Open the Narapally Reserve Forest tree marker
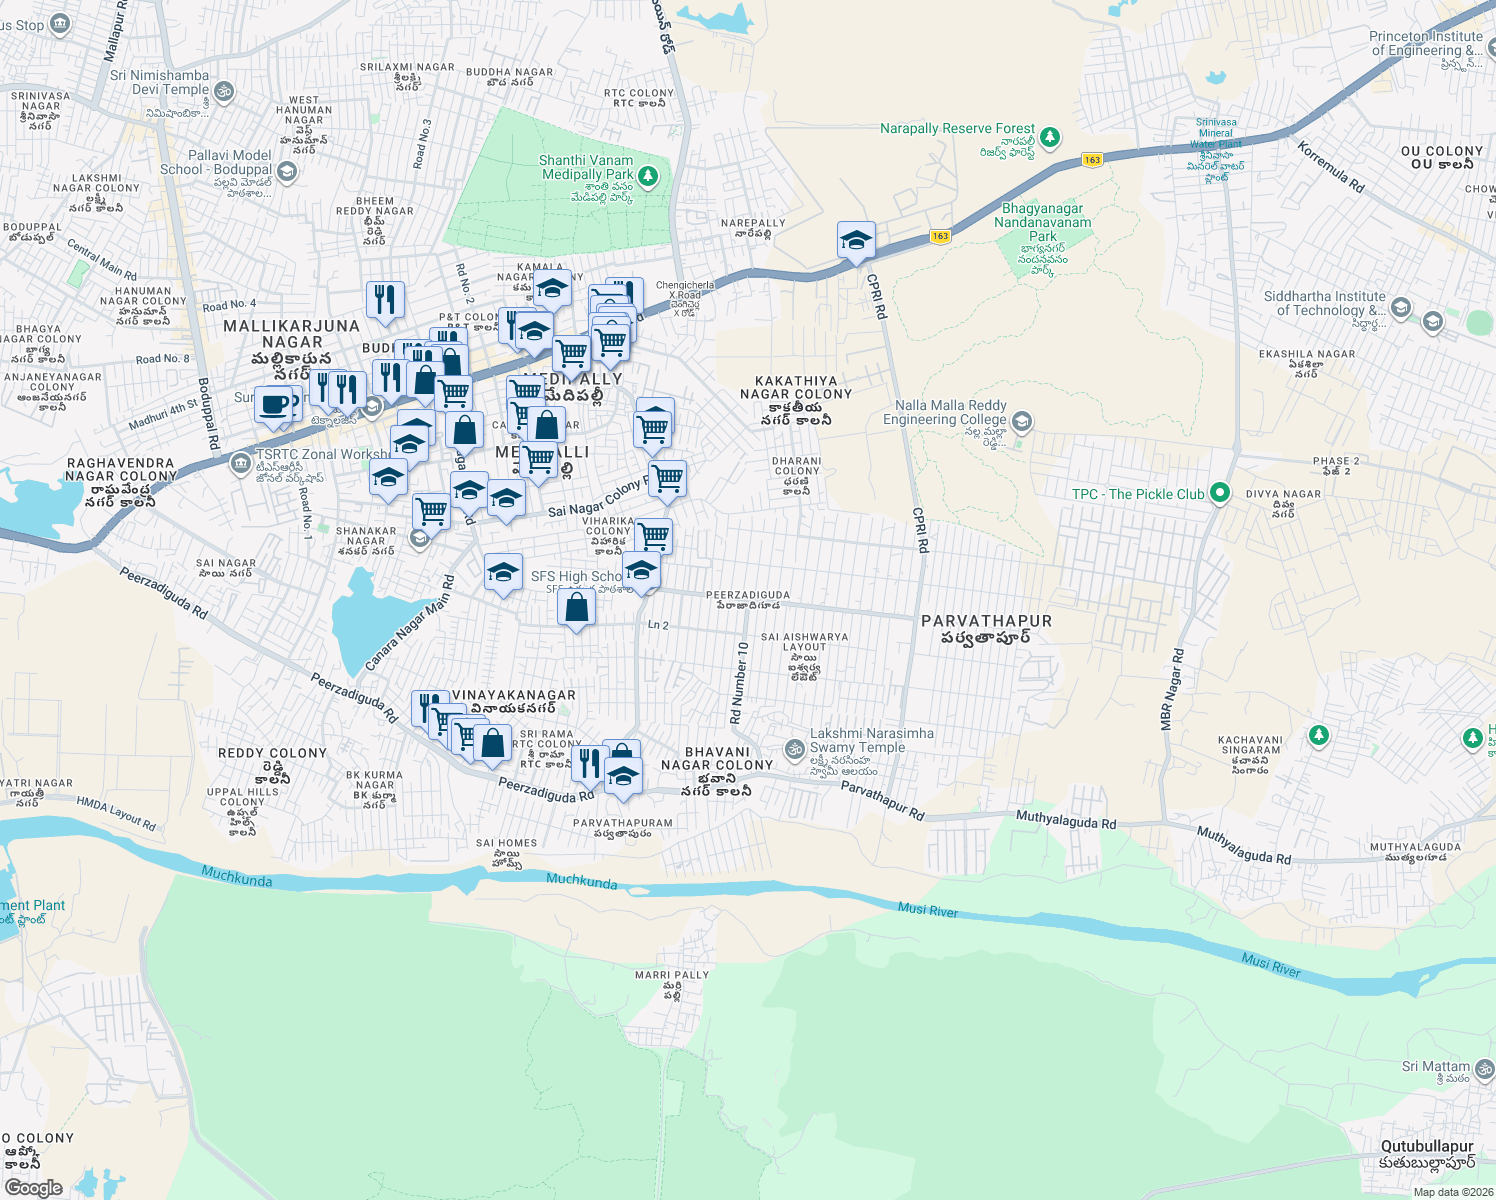The width and height of the screenshot is (1496, 1200). tap(1048, 137)
